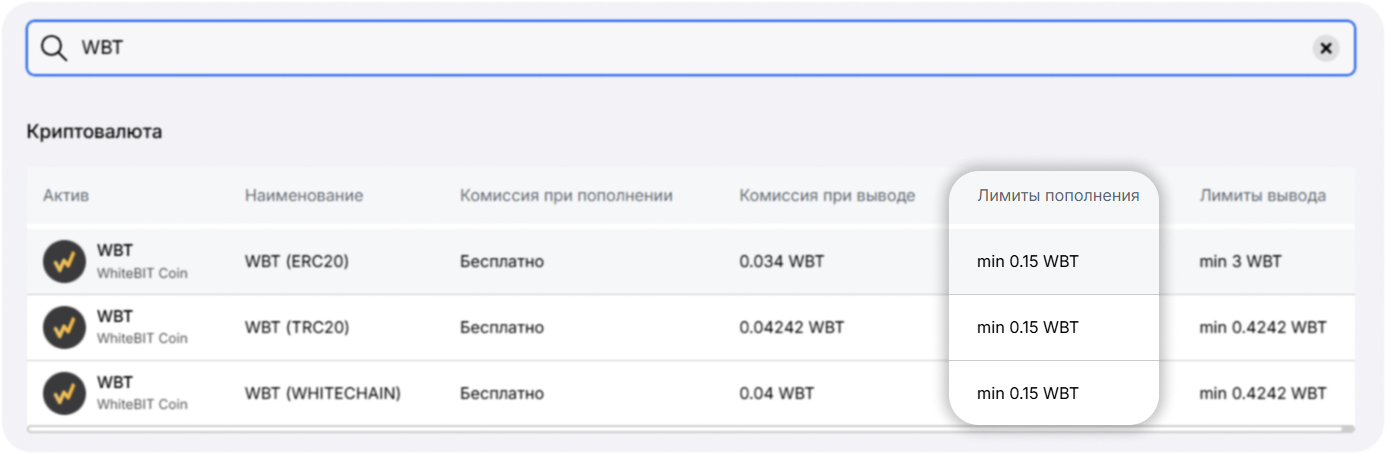Click Комиссия при пополнении column header
1386x454 pixels.
(566, 195)
